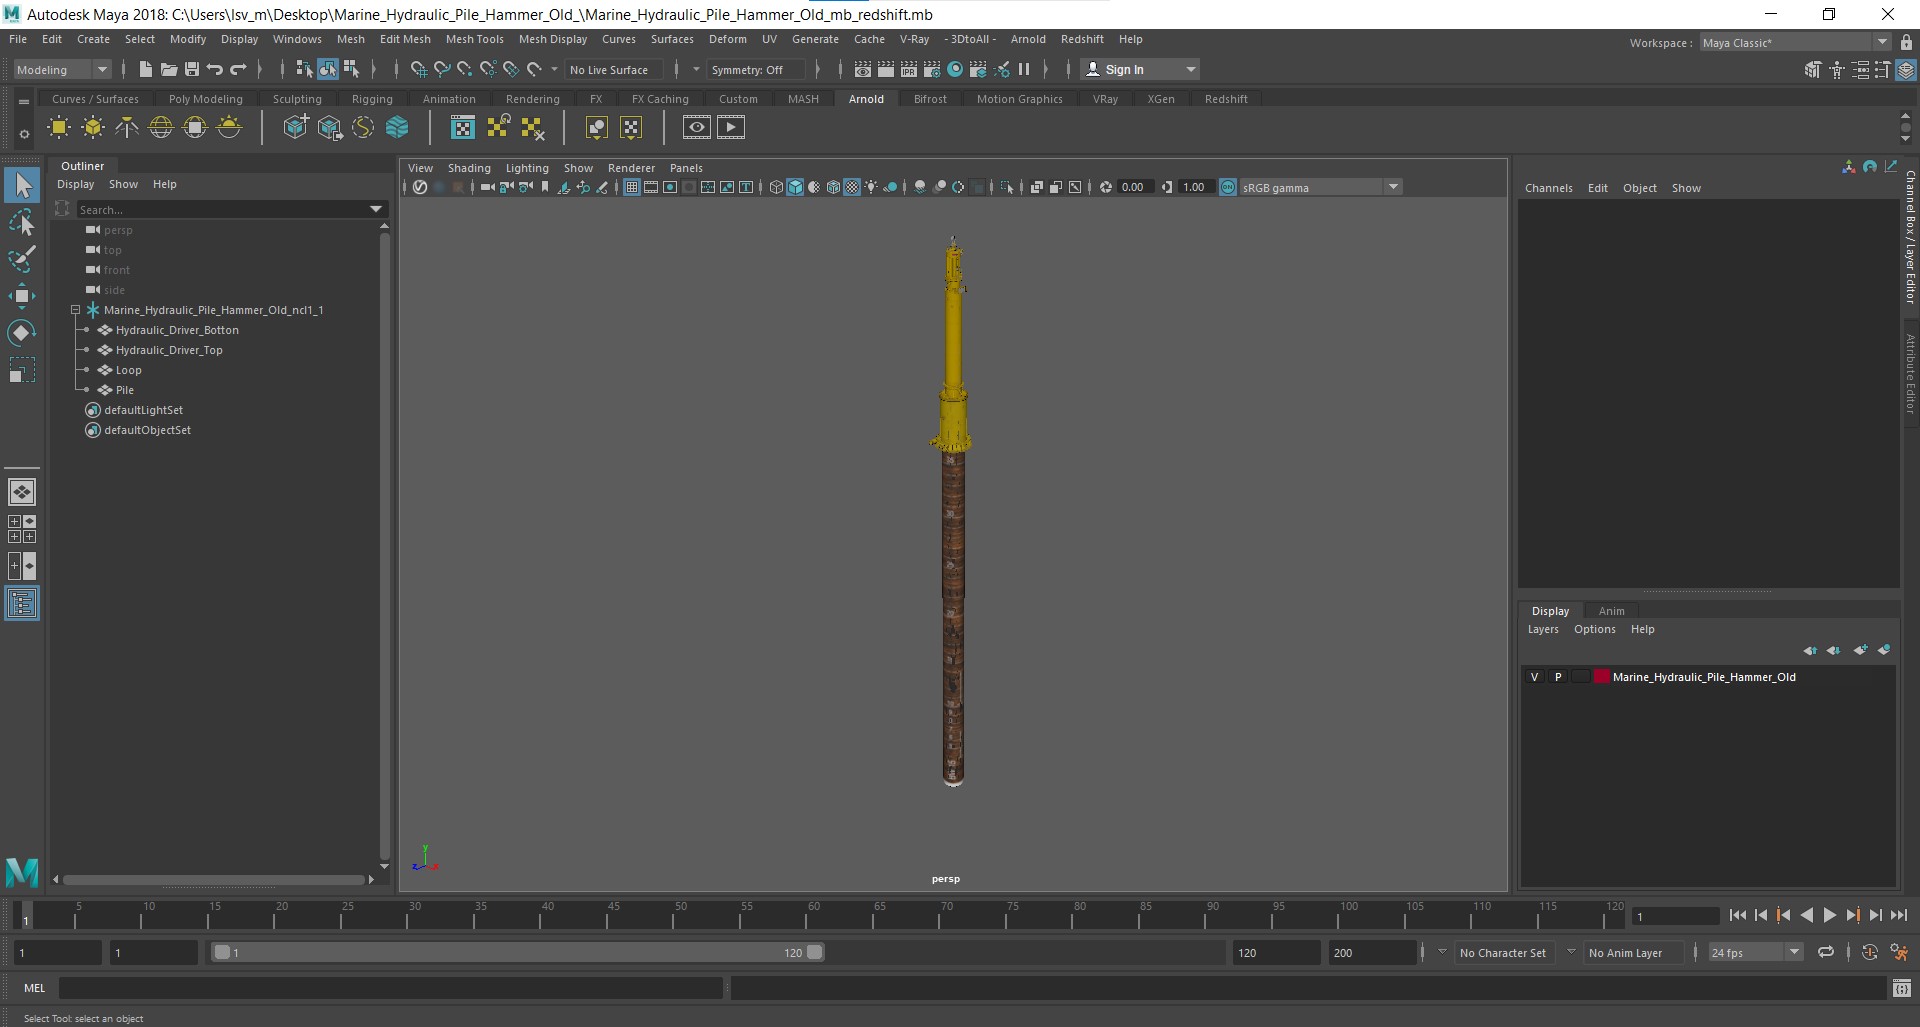Create Arnold StandIn from shelf
The image size is (1920, 1027).
coord(295,127)
